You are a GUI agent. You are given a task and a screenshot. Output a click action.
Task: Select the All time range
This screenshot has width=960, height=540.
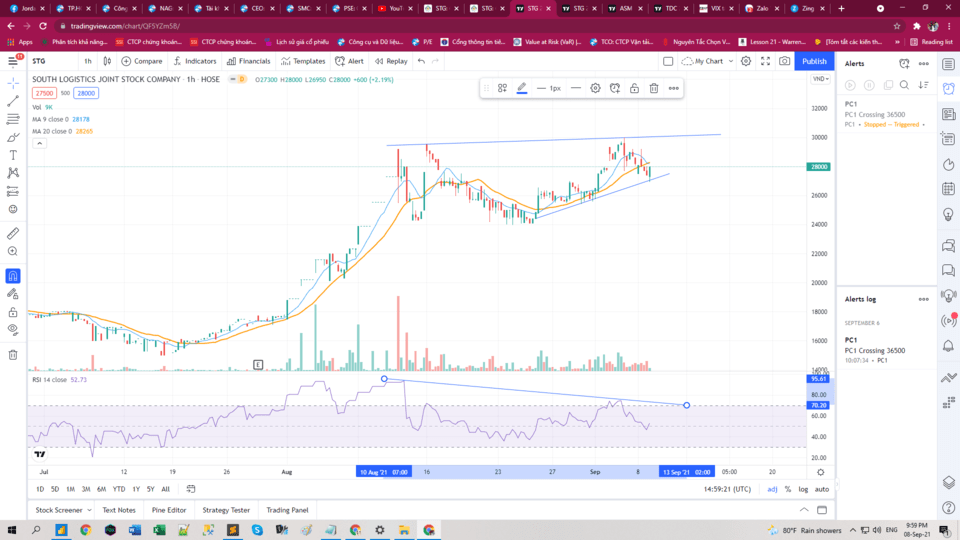click(165, 489)
